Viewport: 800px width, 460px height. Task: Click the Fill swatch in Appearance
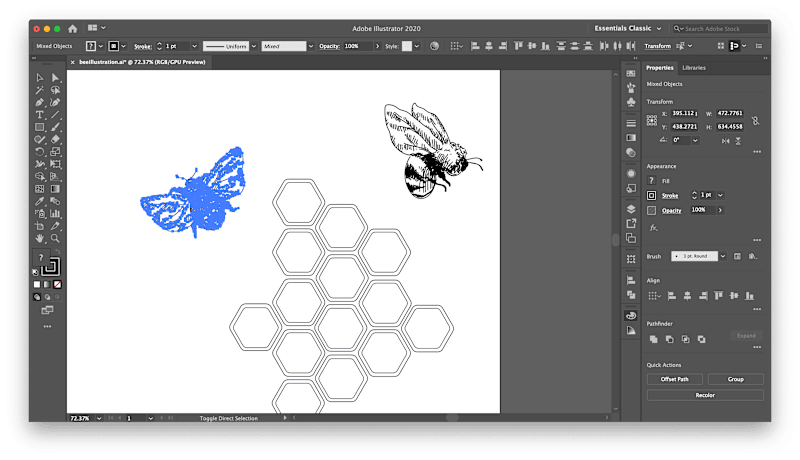point(652,181)
